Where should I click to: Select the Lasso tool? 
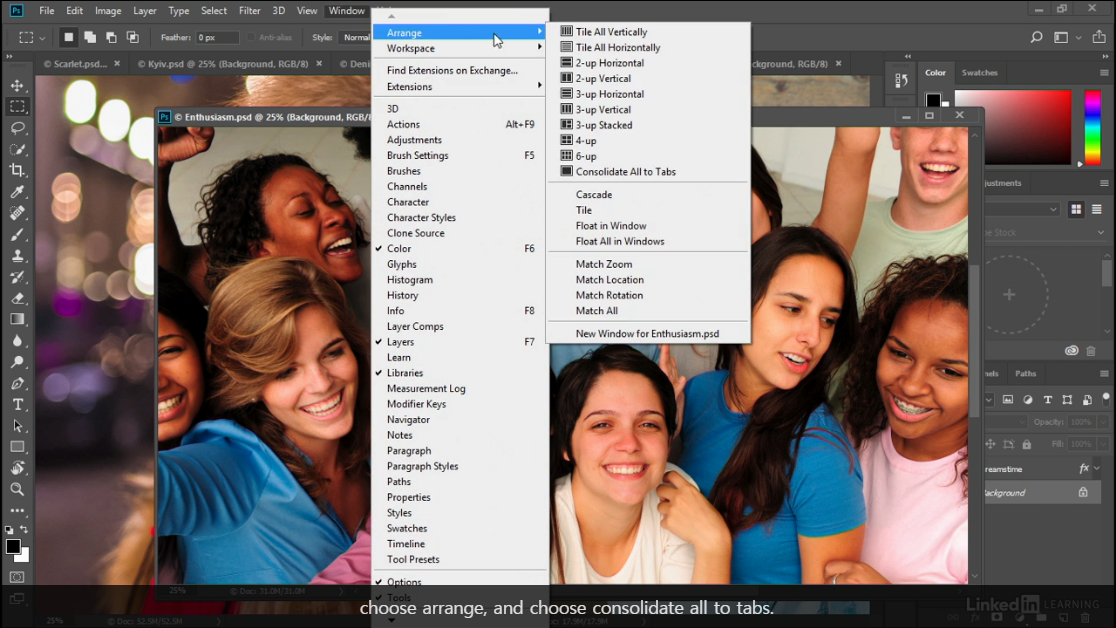[x=18, y=128]
